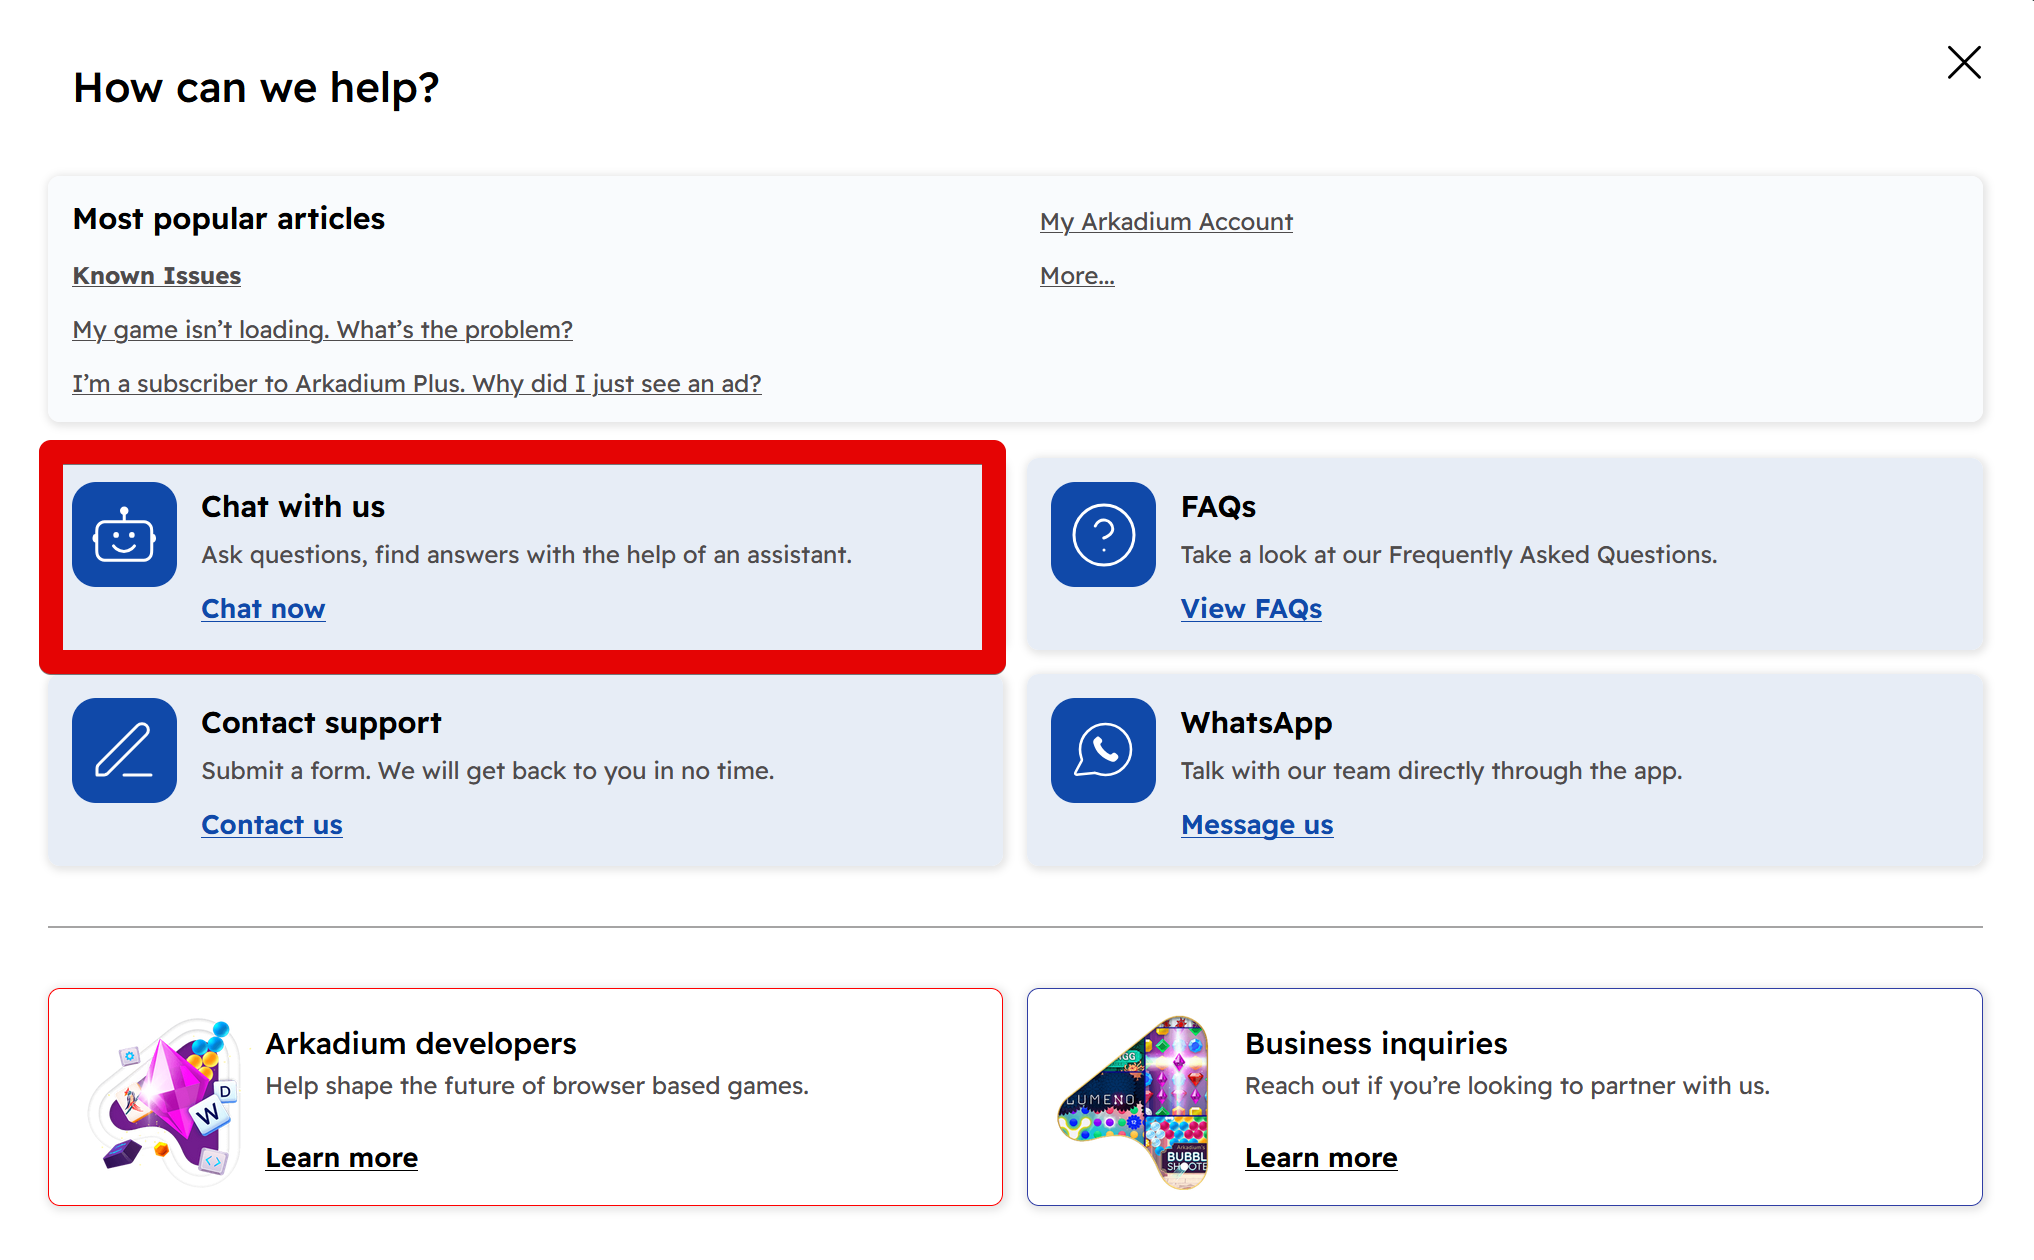Open the Arkadium Plus ad article
The image size is (2034, 1260).
pyautogui.click(x=416, y=384)
